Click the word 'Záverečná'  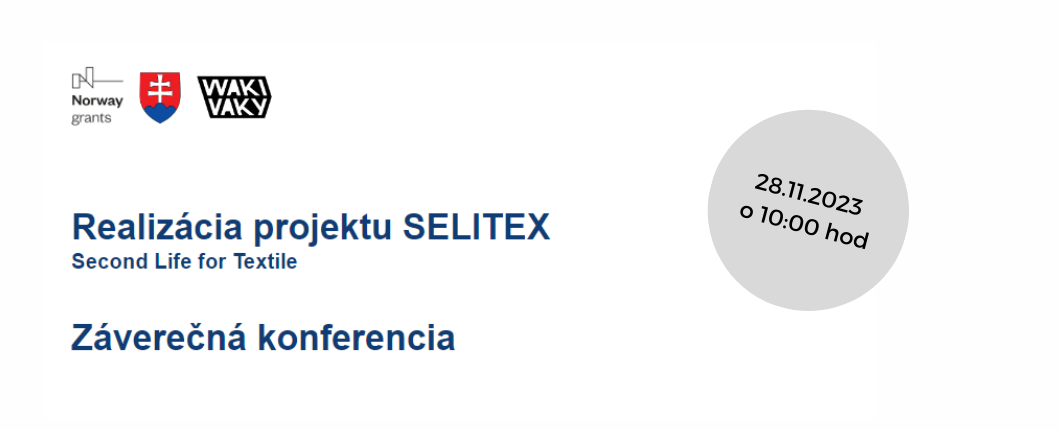coord(158,337)
